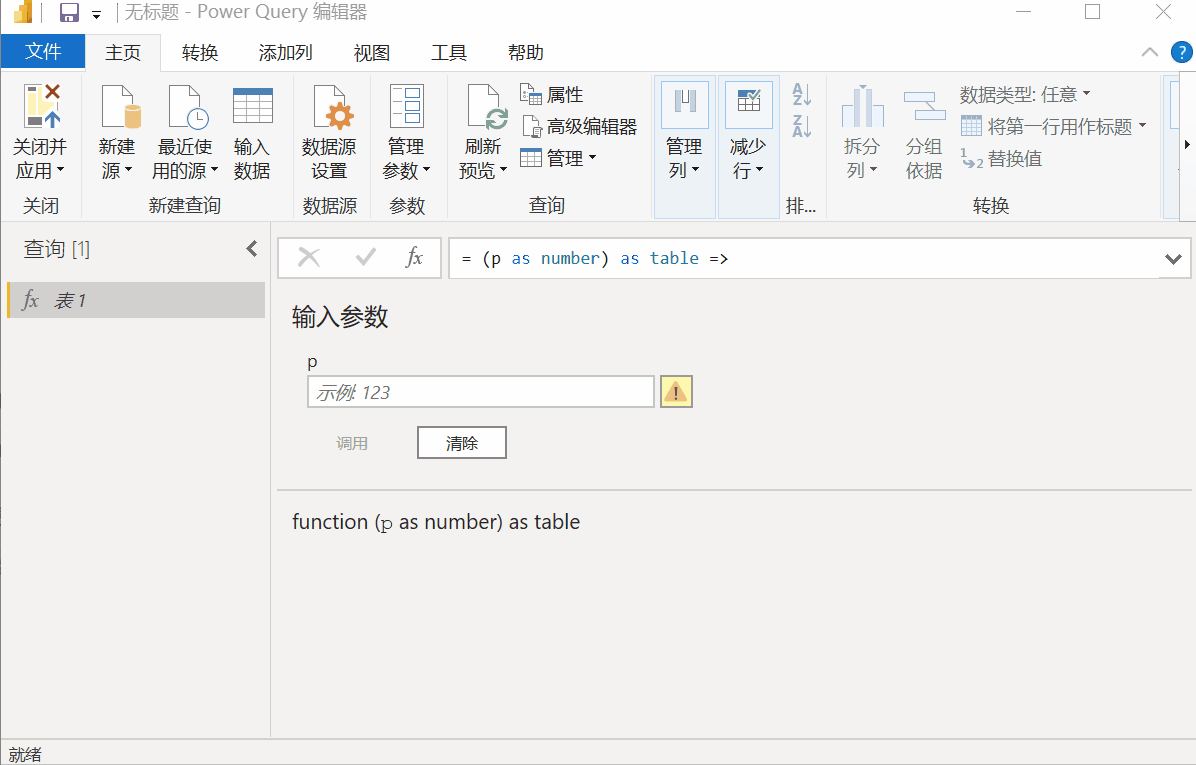Expand the ribbon overflow arrow on the right
1196x765 pixels.
point(1187,145)
